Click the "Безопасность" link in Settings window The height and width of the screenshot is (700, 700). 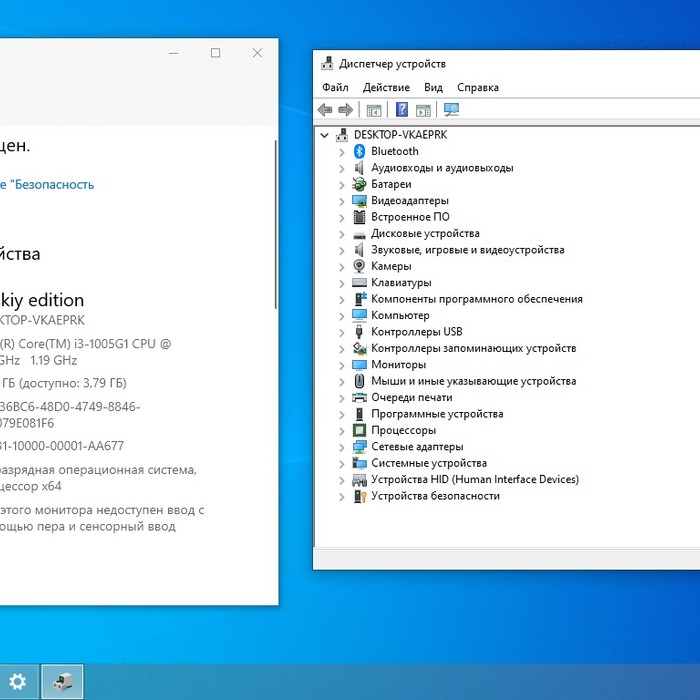coord(50,185)
